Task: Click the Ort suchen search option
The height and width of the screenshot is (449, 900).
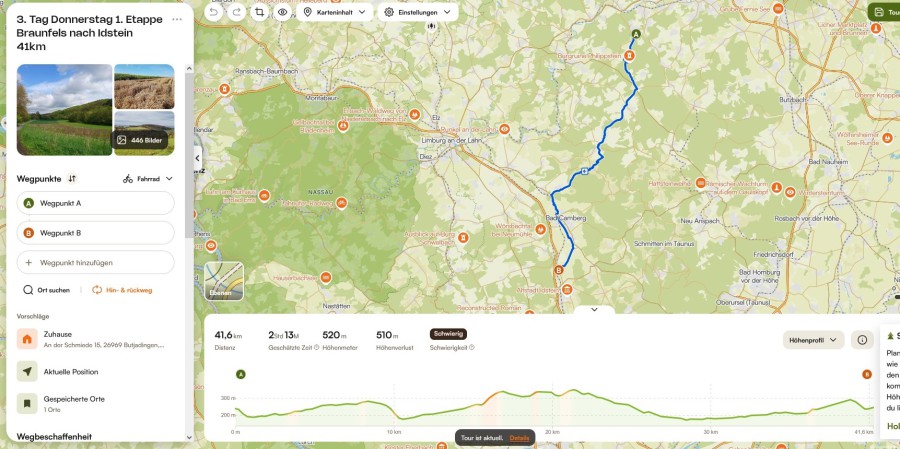Action: click(x=46, y=290)
